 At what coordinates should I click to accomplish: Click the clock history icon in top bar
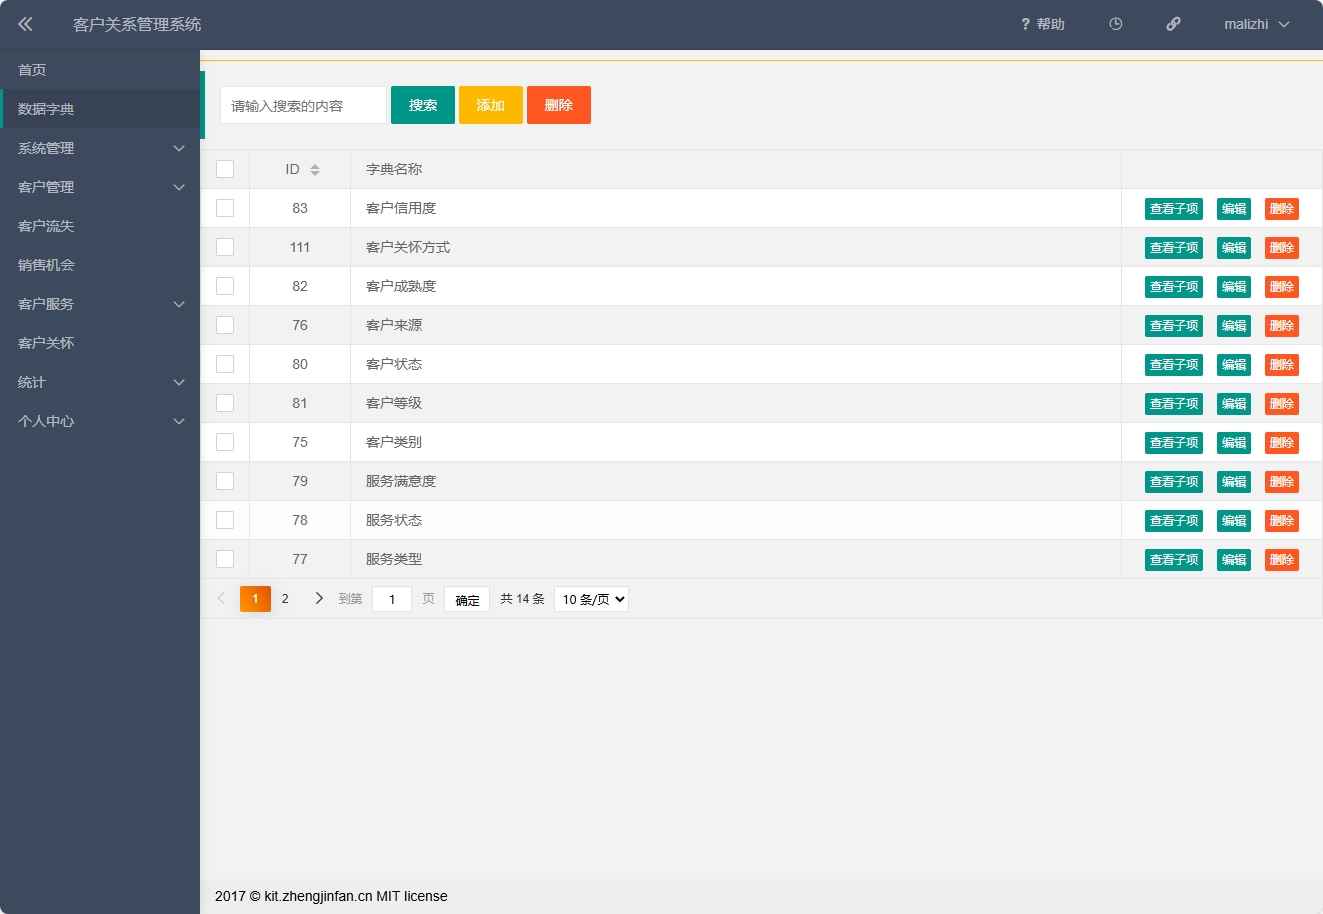click(1114, 24)
